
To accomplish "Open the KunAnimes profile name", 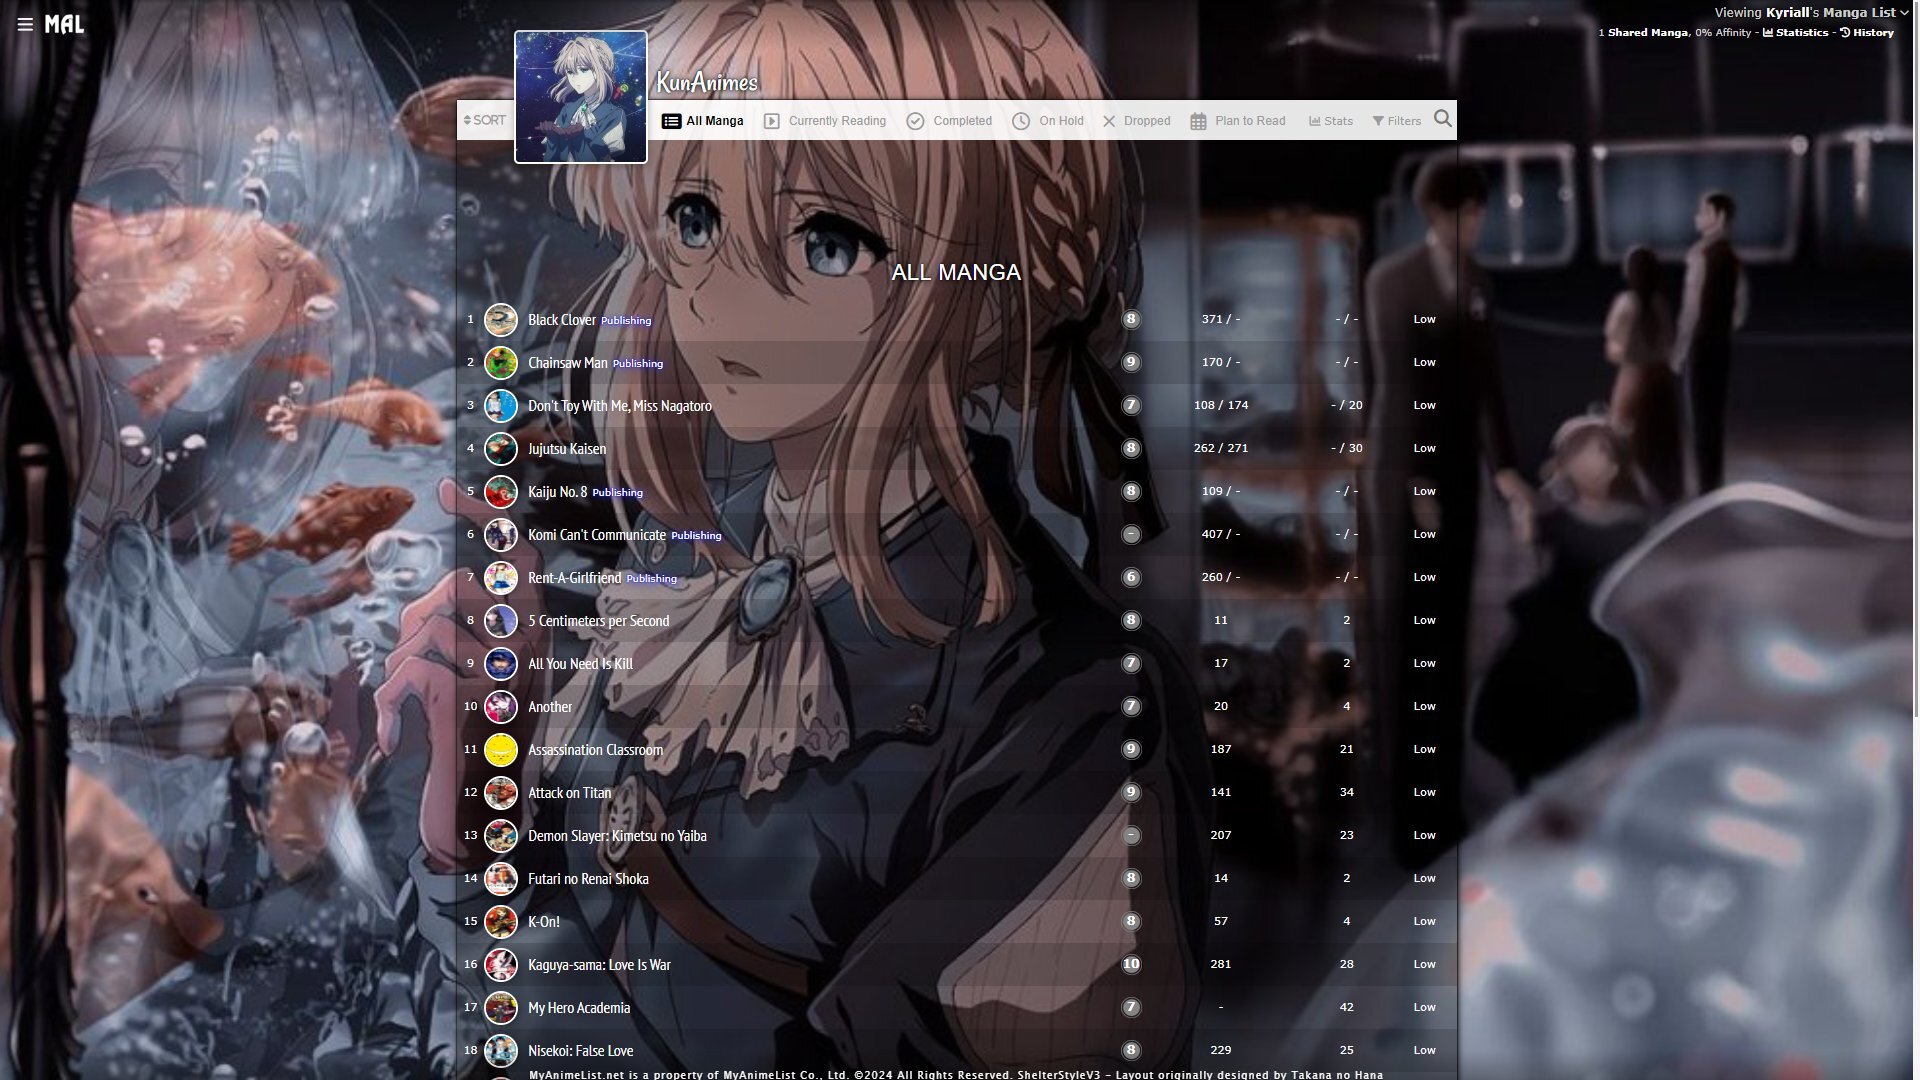I will pos(706,82).
